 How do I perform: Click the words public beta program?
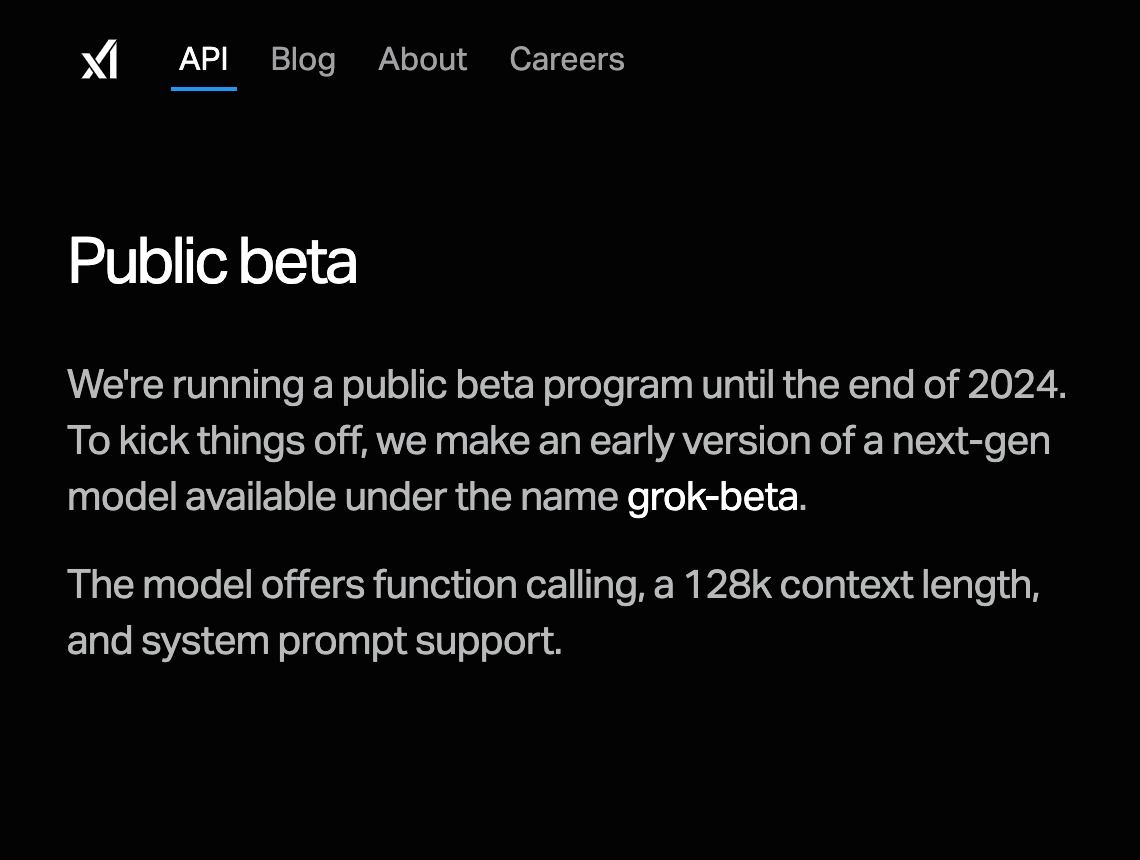click(517, 385)
